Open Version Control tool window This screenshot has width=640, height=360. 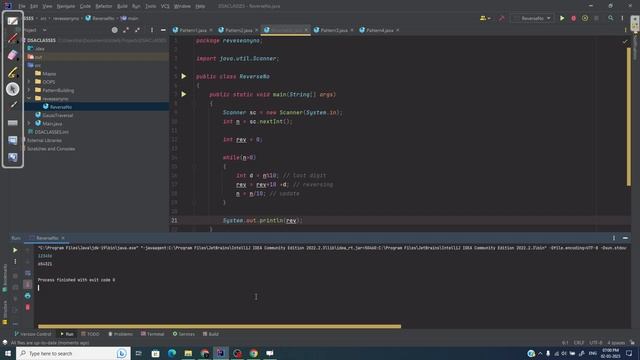point(33,334)
